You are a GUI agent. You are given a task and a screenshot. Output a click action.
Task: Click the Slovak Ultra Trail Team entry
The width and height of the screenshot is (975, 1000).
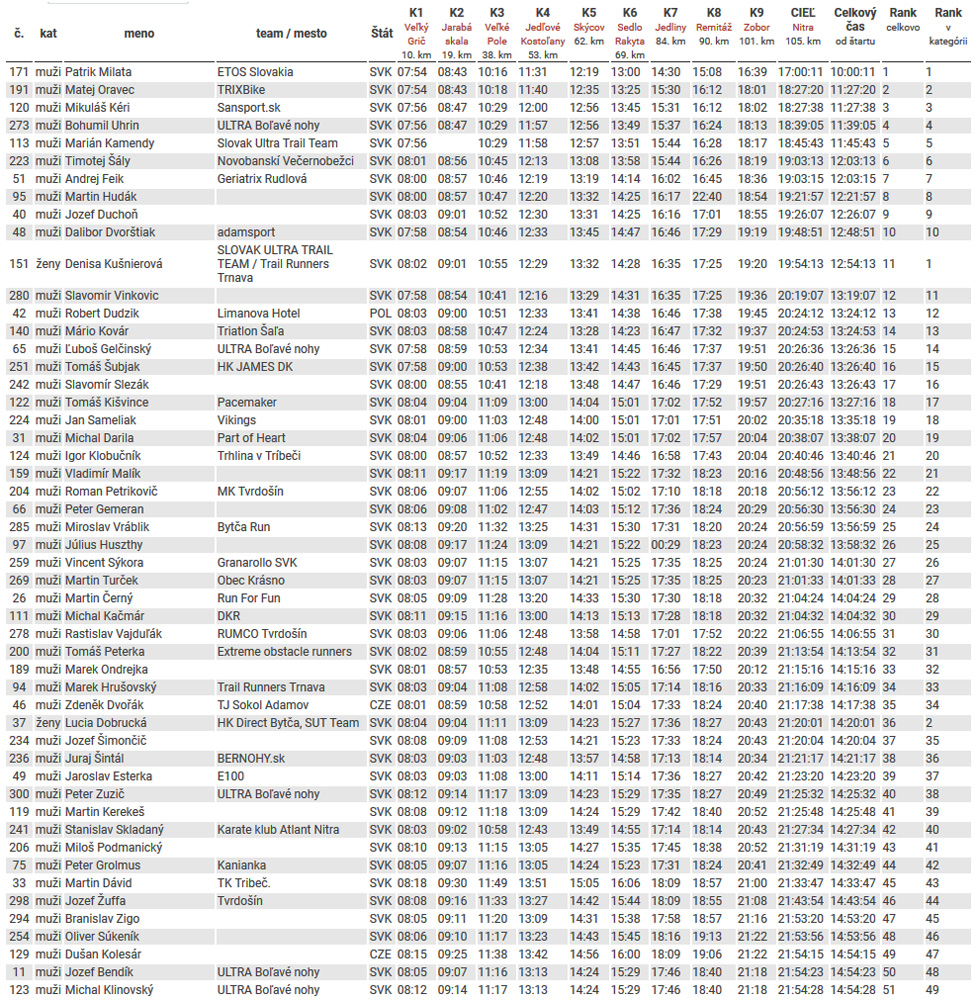pos(277,144)
